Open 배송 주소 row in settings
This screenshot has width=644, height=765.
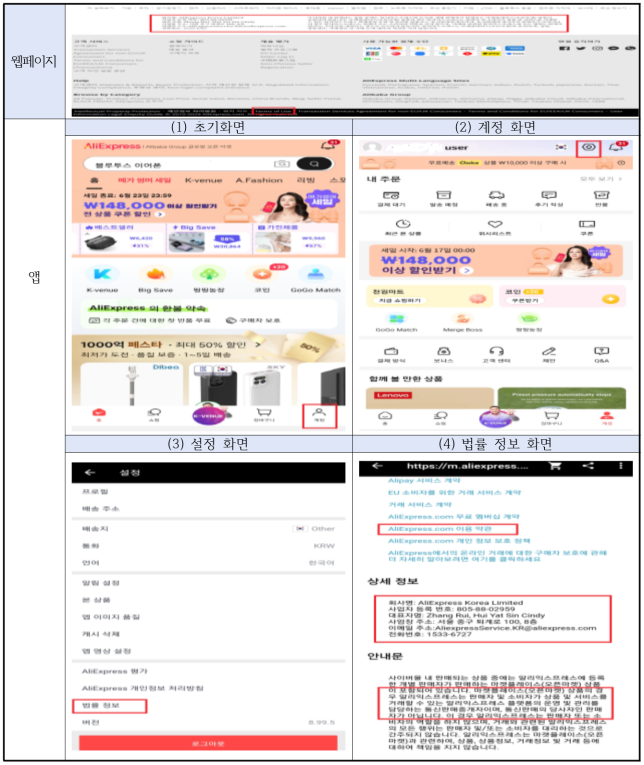(208, 509)
